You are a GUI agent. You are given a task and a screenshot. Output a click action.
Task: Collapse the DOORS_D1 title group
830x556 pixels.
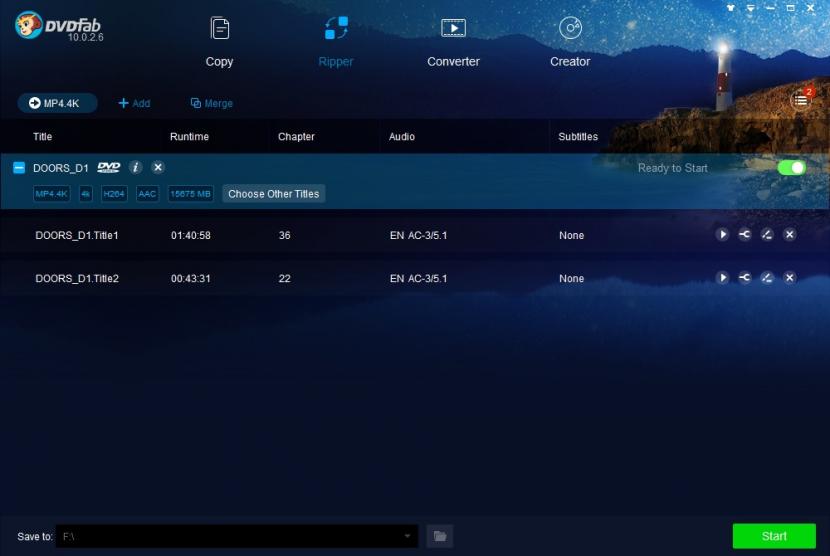tap(19, 168)
